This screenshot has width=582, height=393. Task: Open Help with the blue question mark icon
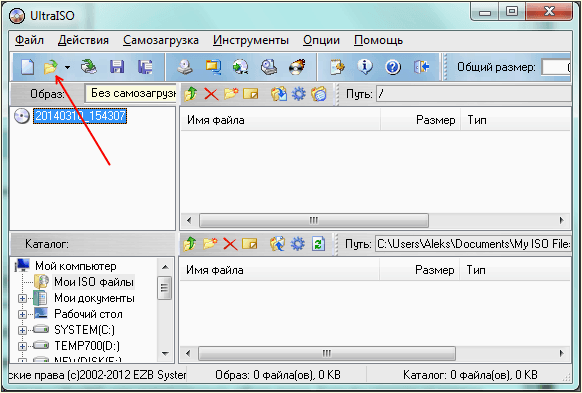[393, 68]
